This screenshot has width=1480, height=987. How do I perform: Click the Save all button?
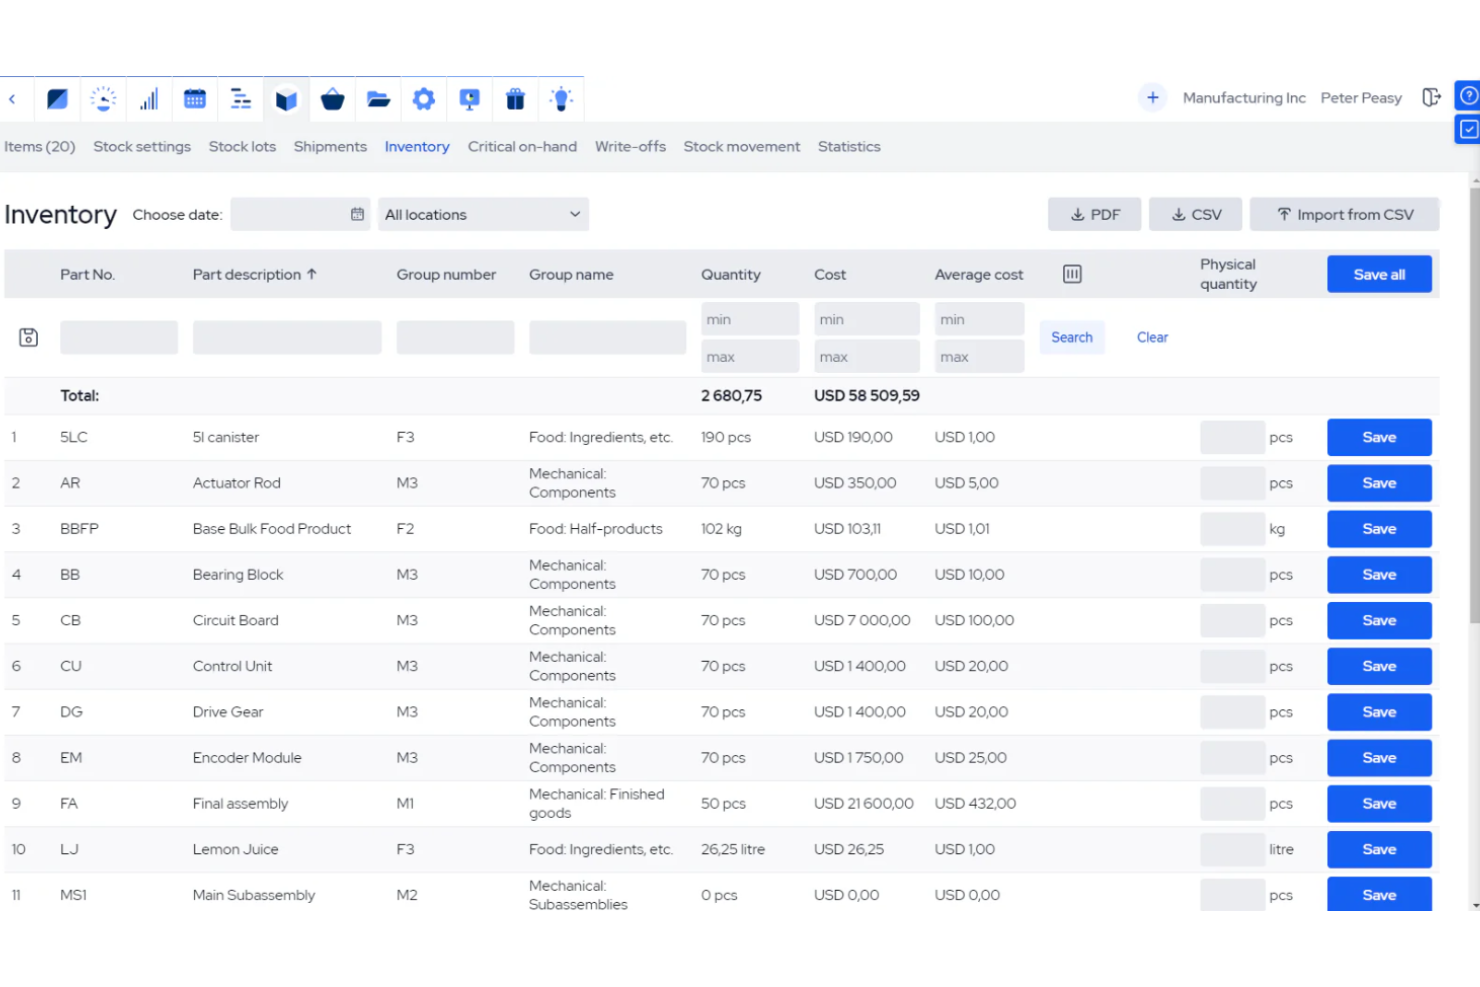click(x=1379, y=274)
